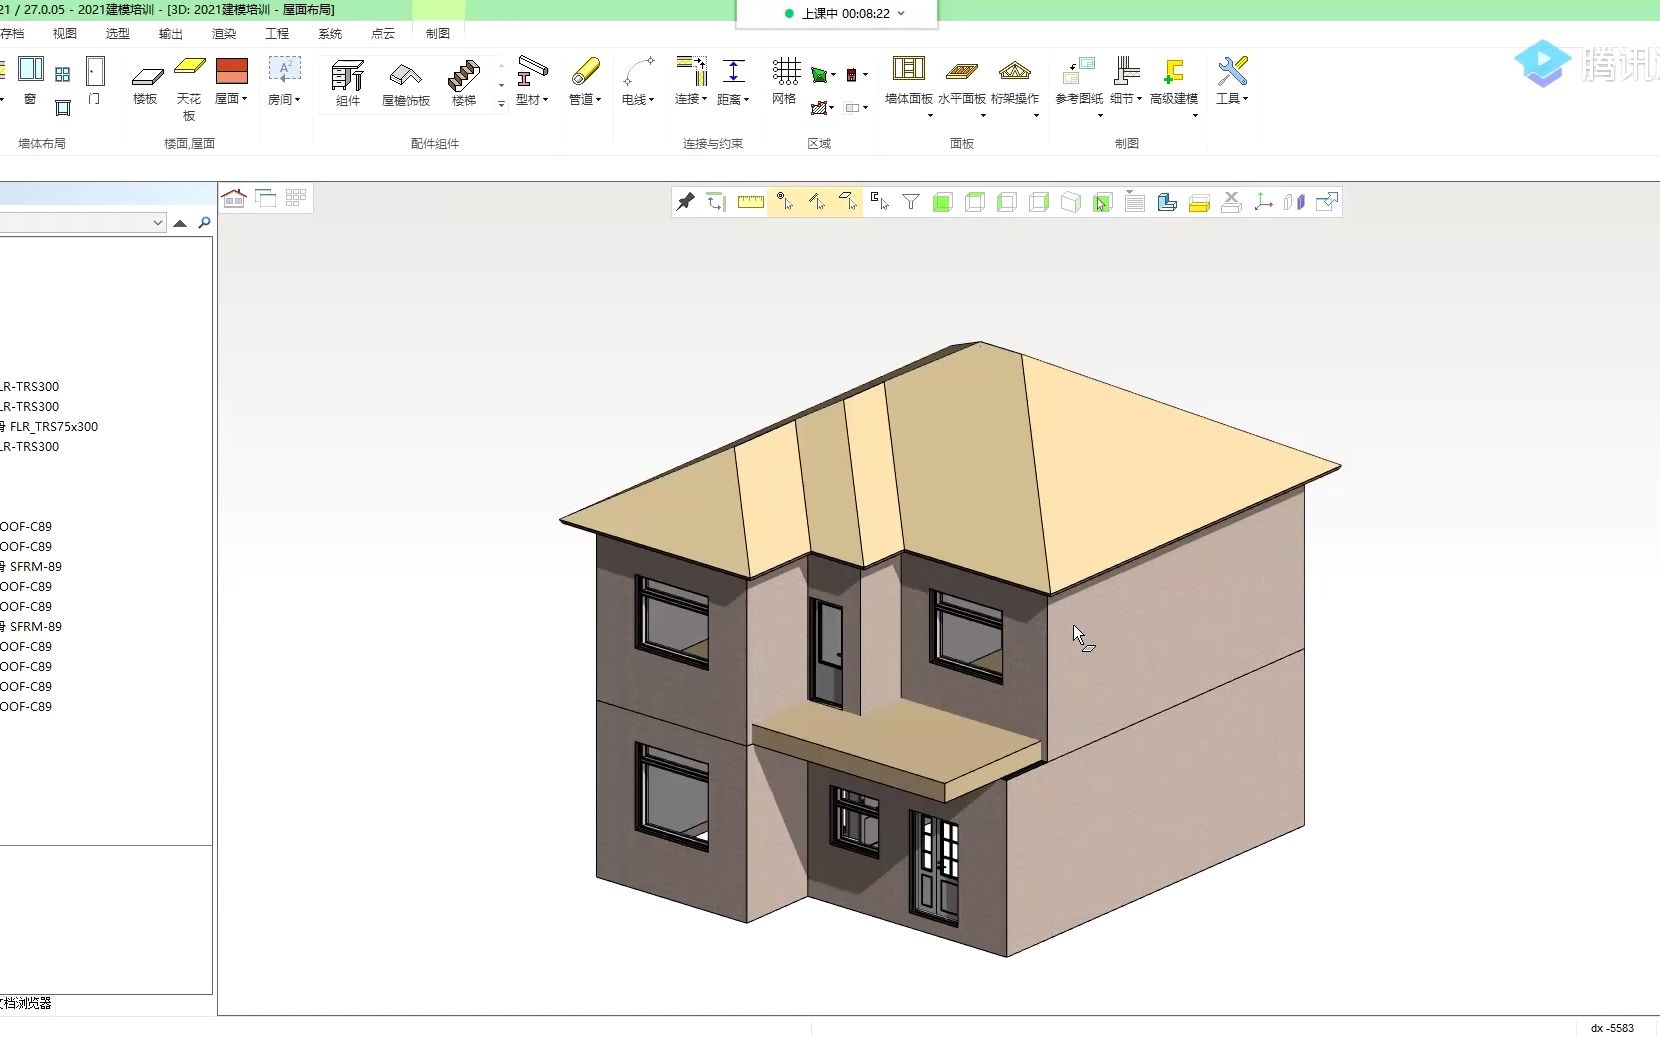The width and height of the screenshot is (1660, 1038).
Task: Switch to the 视图 ribbon tab
Action: pos(65,33)
